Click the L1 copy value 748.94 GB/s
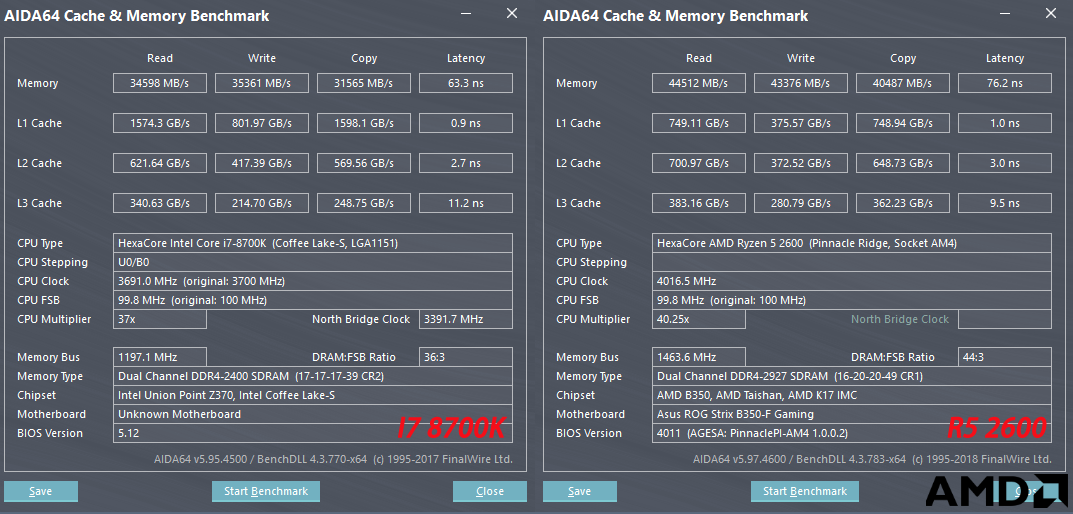This screenshot has height=514, width=1073. point(903,123)
